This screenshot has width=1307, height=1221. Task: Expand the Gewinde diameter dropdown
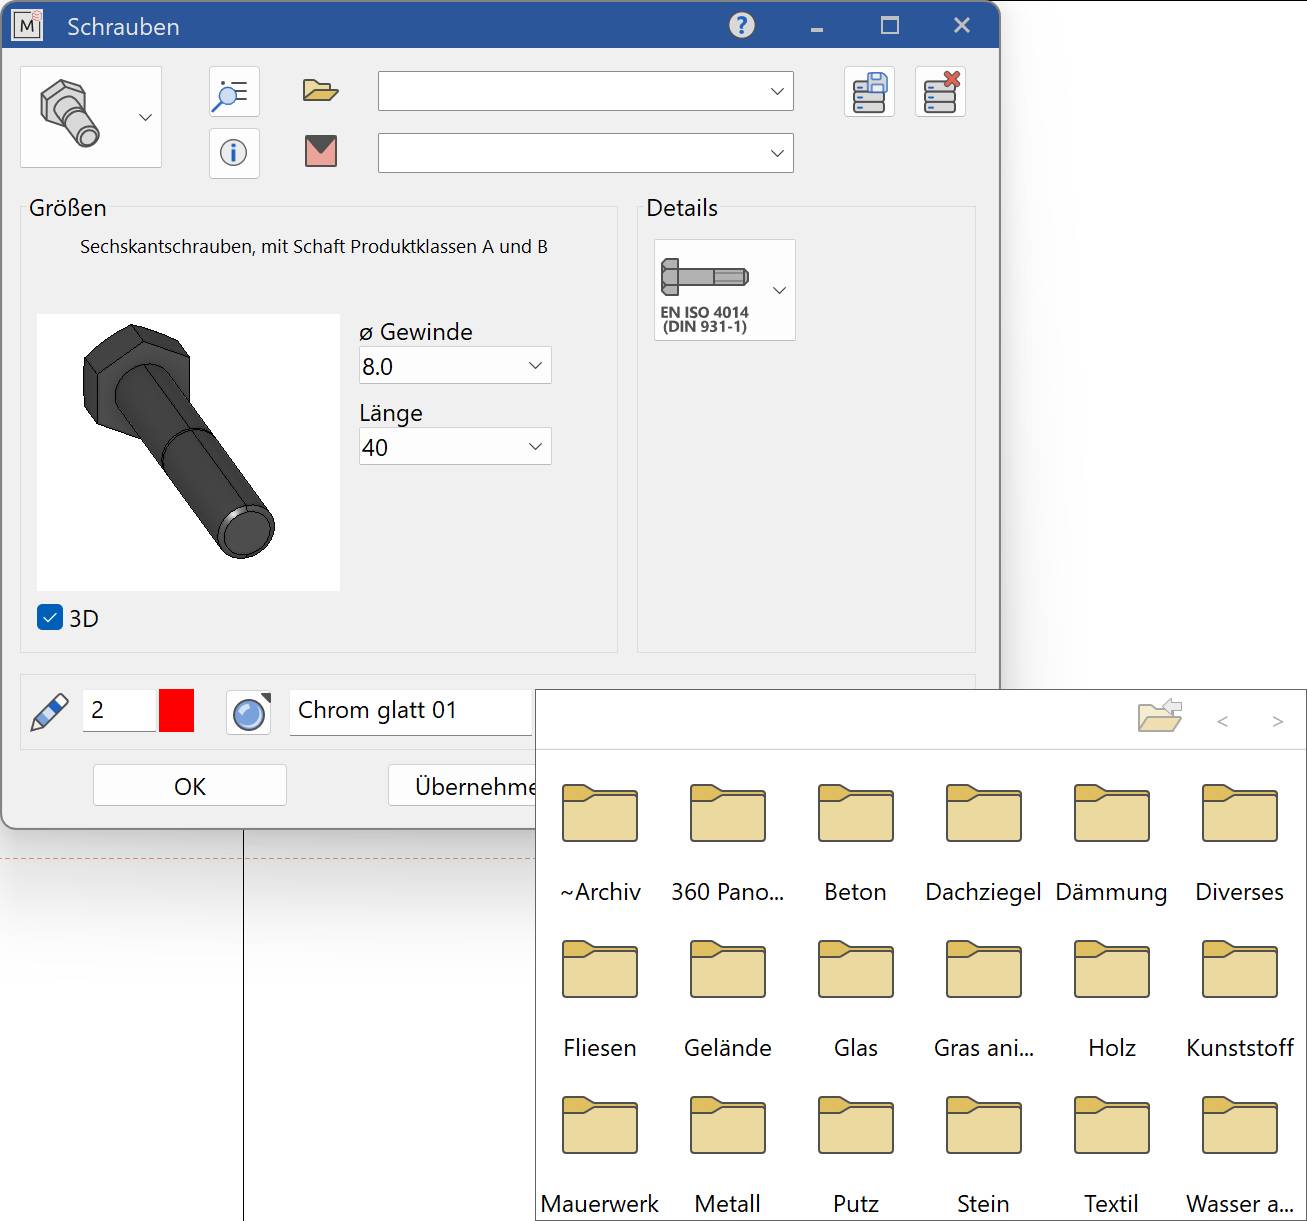coord(535,366)
